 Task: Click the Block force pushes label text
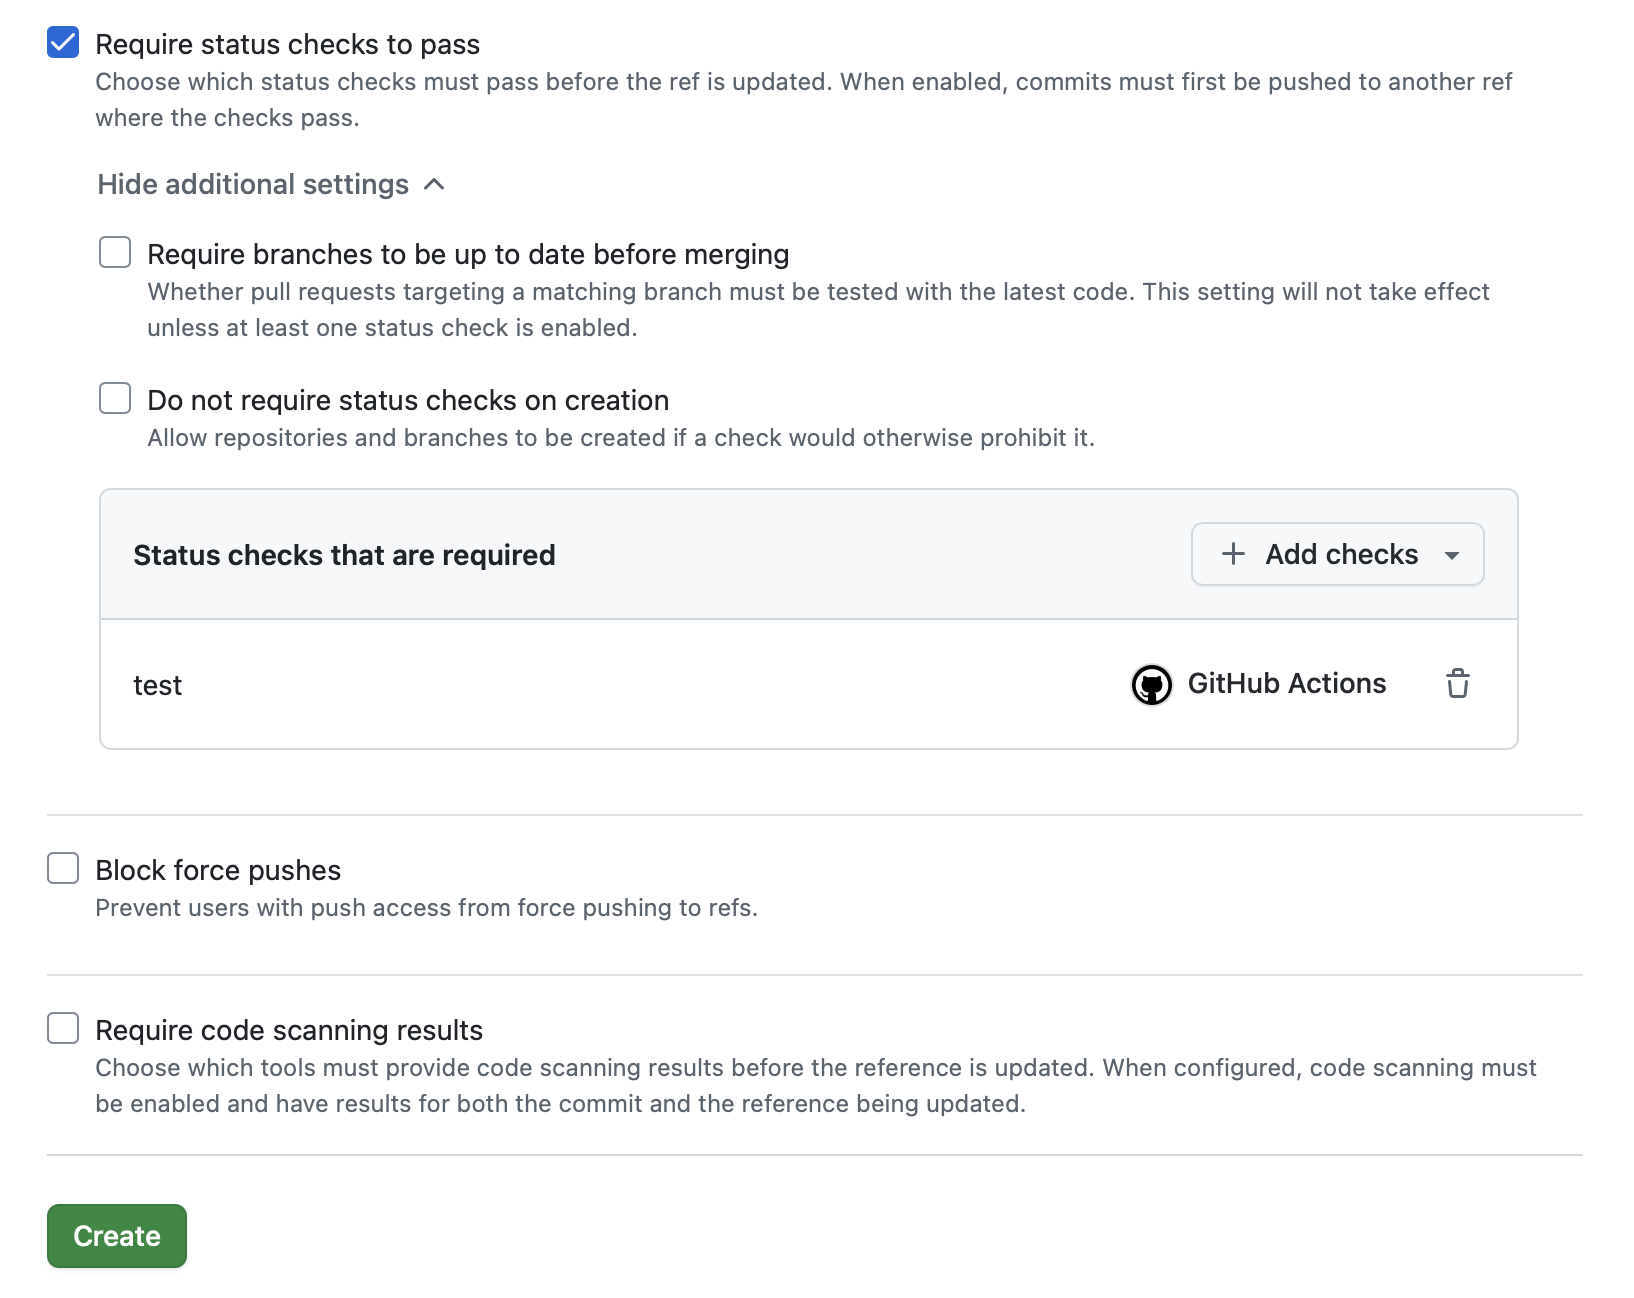point(218,870)
